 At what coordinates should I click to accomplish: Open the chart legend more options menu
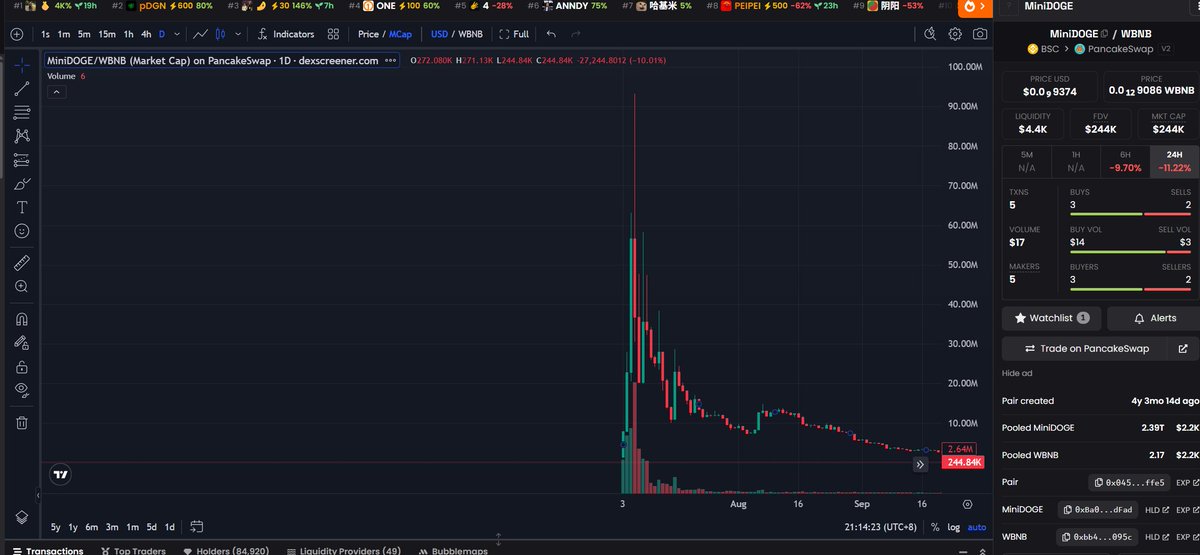pos(391,60)
